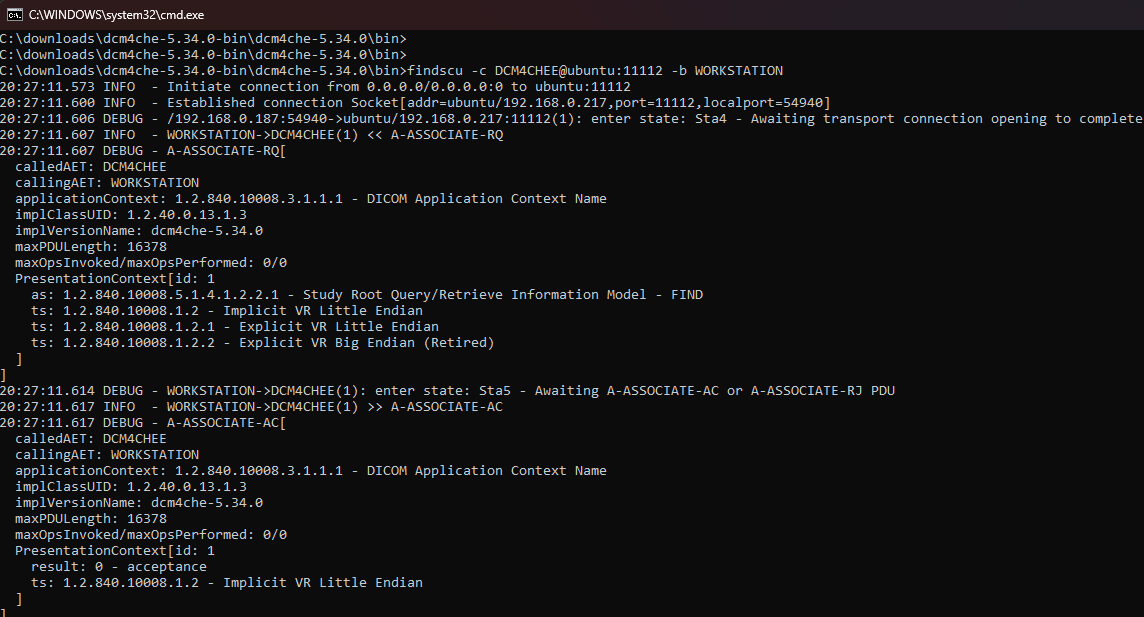Click the Explicit VR Little Endian line
The image size is (1144, 617).
(x=235, y=327)
